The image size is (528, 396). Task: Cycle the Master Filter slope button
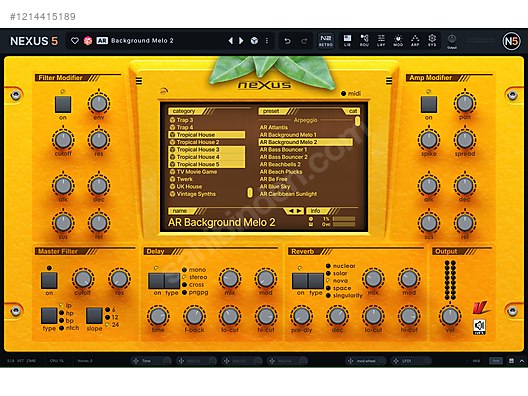tap(94, 316)
